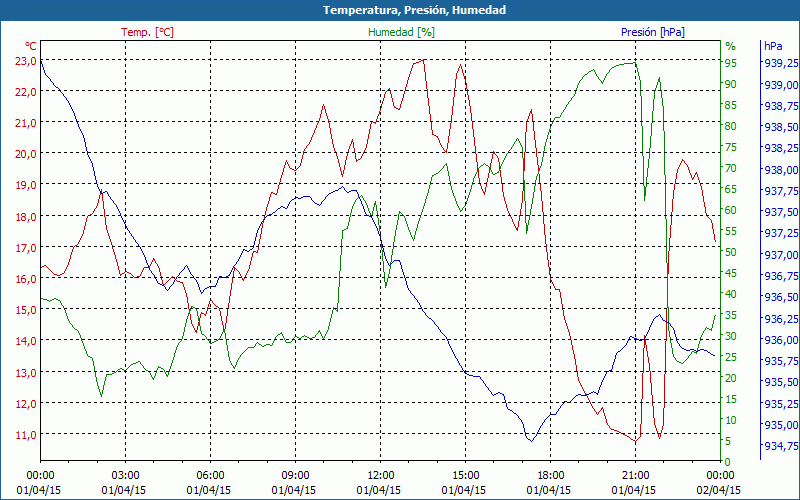Click the '938,00' pressure axis value
Viewport: 800px width, 500px height.
[x=781, y=169]
